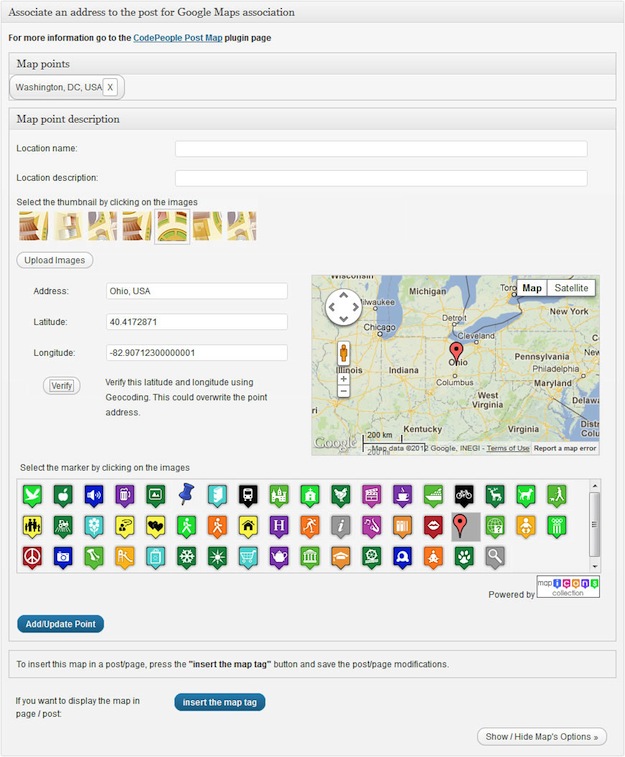
Task: Select the first thumbnail image
Action: (x=34, y=226)
